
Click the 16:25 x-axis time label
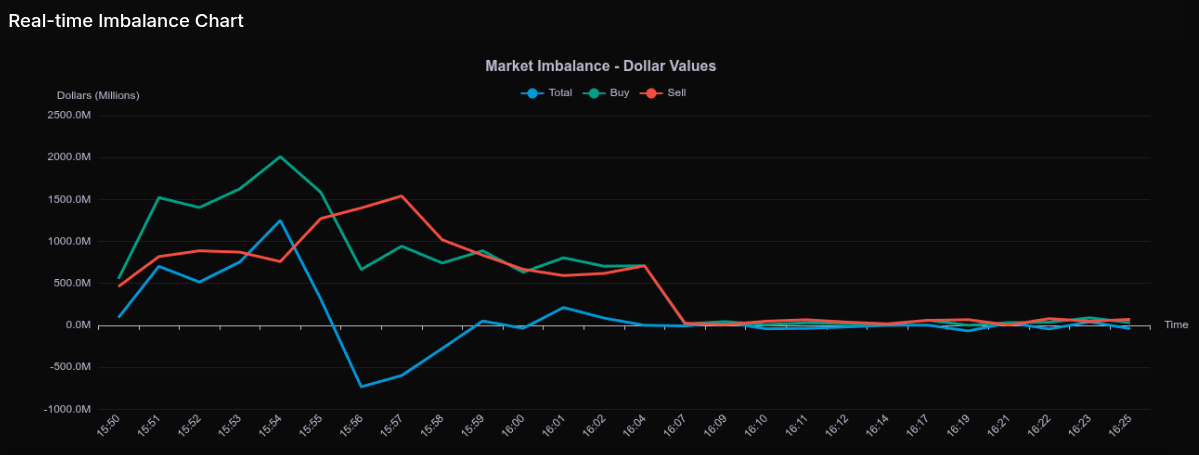1118,427
